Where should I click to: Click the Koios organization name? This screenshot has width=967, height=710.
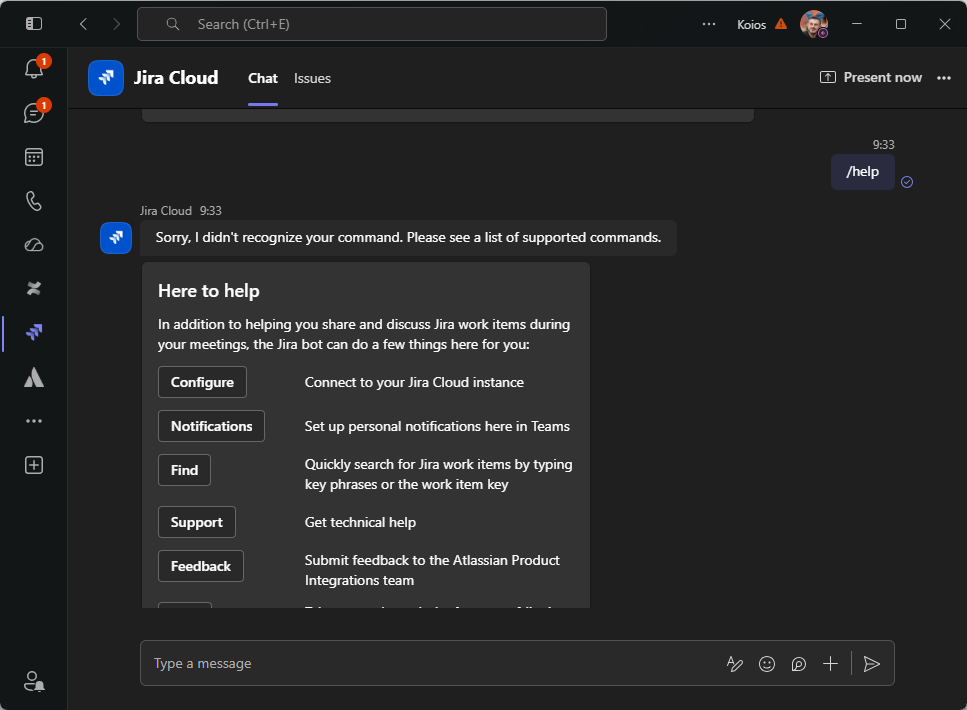(x=751, y=25)
